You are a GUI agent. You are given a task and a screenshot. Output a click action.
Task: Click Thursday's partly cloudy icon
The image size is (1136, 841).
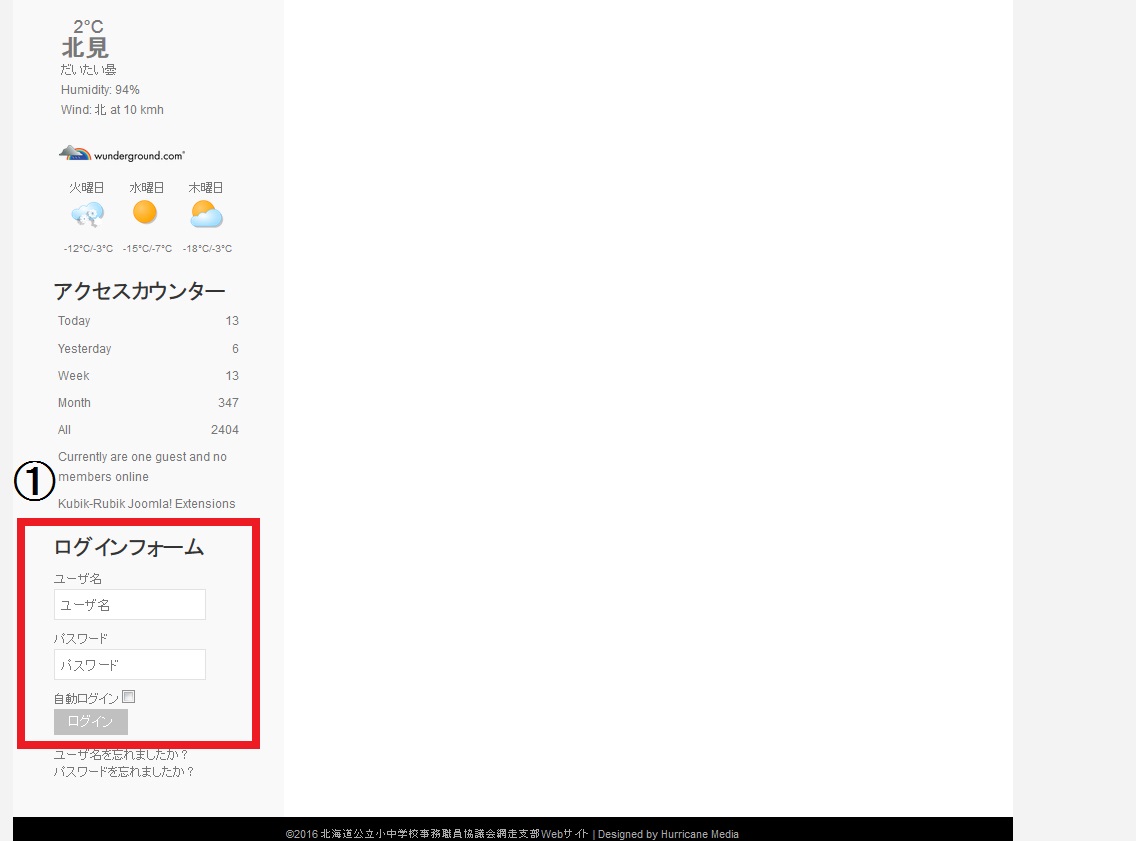click(x=206, y=214)
